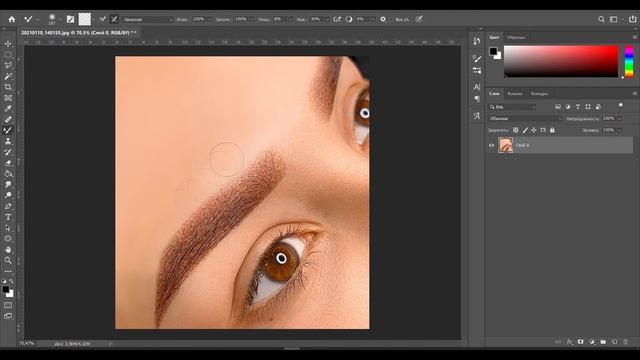This screenshot has height=360, width=640.
Task: Open the Brushes panel icon
Action: coord(477,59)
